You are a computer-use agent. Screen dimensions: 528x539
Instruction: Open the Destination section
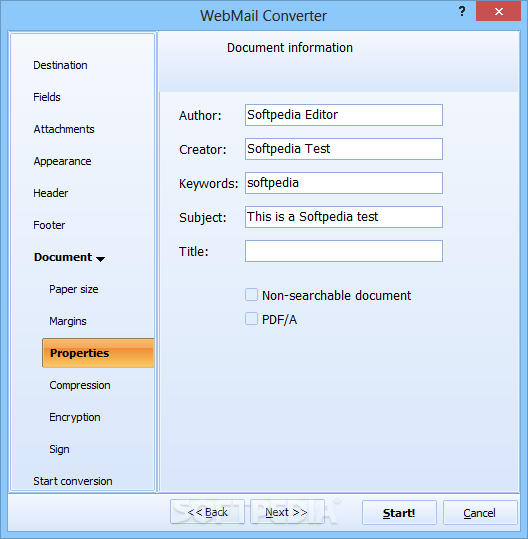(x=60, y=65)
